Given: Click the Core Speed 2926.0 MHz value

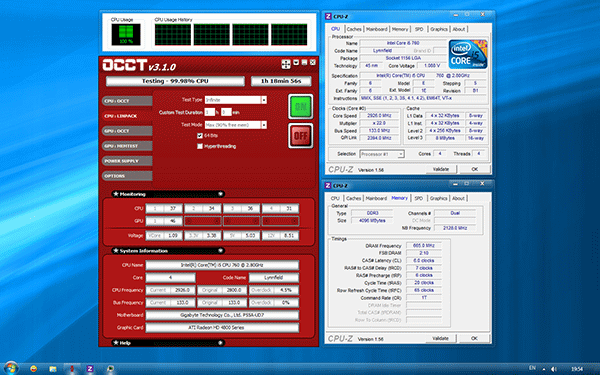Looking at the screenshot, I should (x=379, y=116).
